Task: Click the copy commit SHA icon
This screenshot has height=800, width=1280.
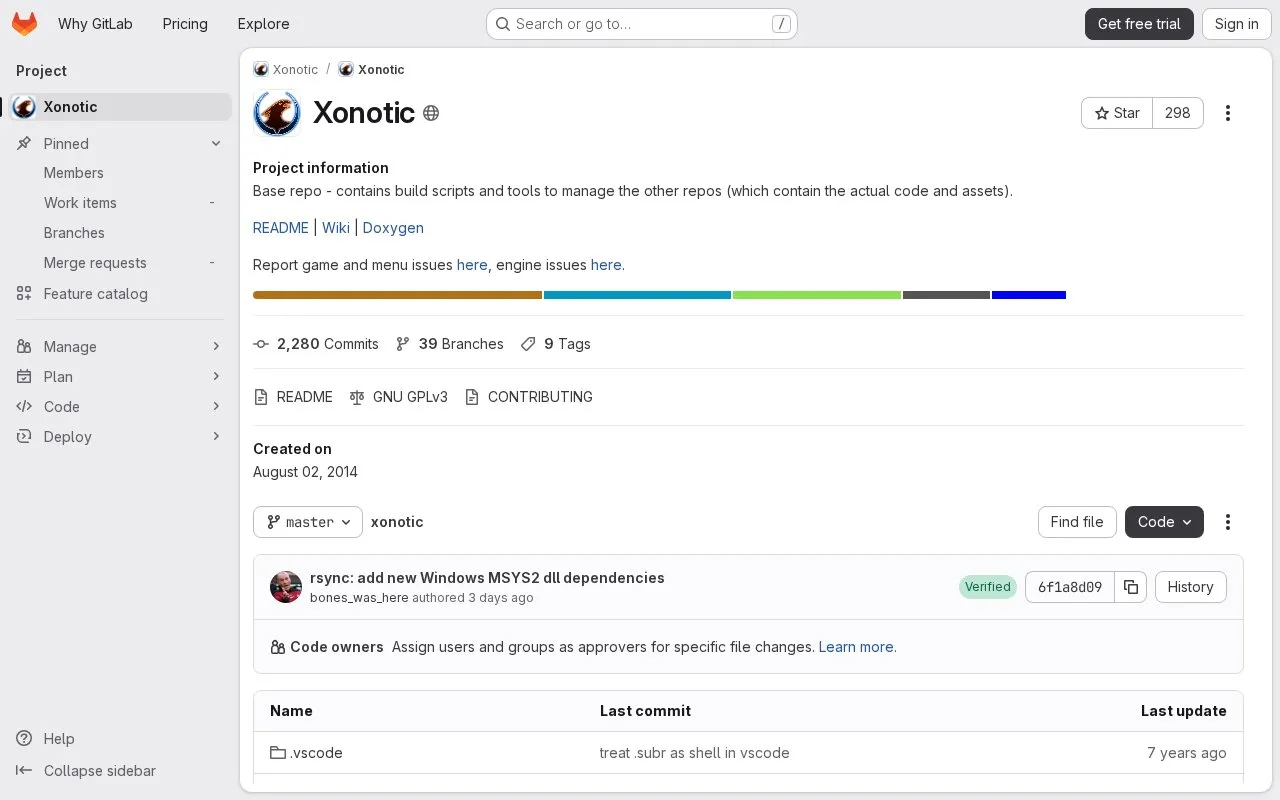Action: click(1131, 587)
